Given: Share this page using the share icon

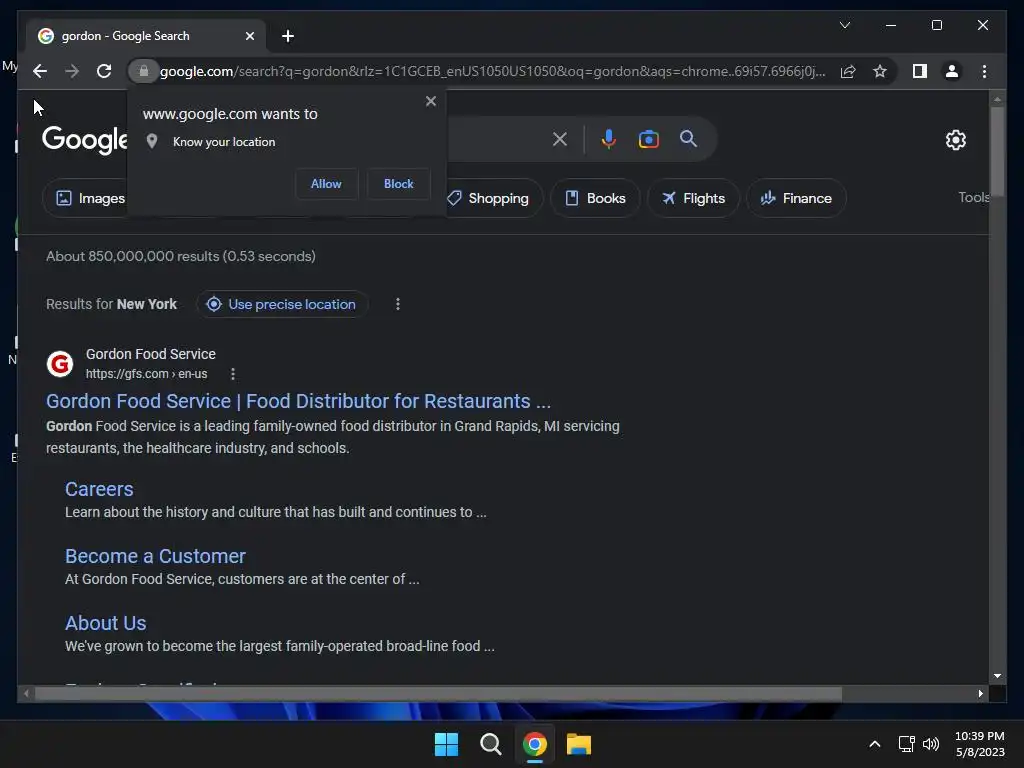Looking at the screenshot, I should click(x=848, y=71).
